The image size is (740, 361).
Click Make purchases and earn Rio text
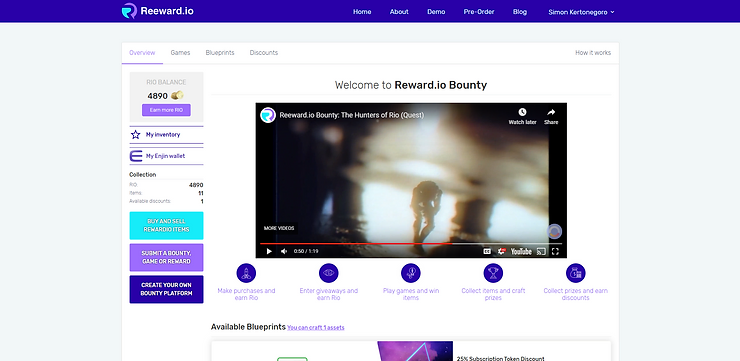point(246,294)
